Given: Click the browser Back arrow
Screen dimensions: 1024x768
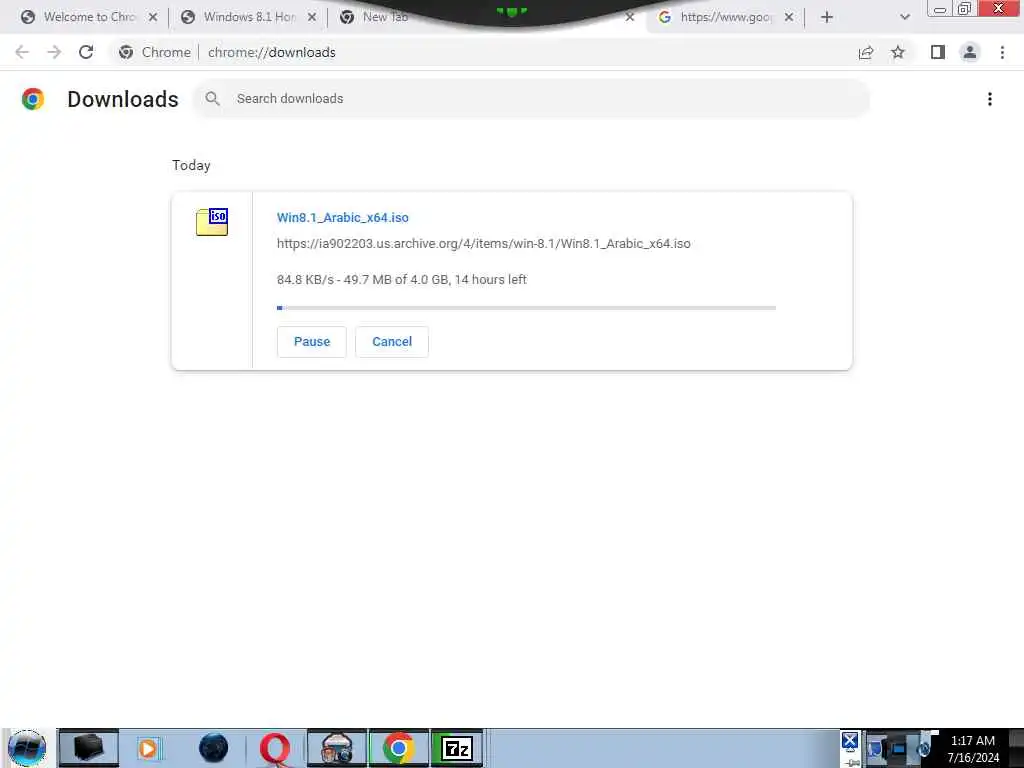Looking at the screenshot, I should [x=22, y=52].
